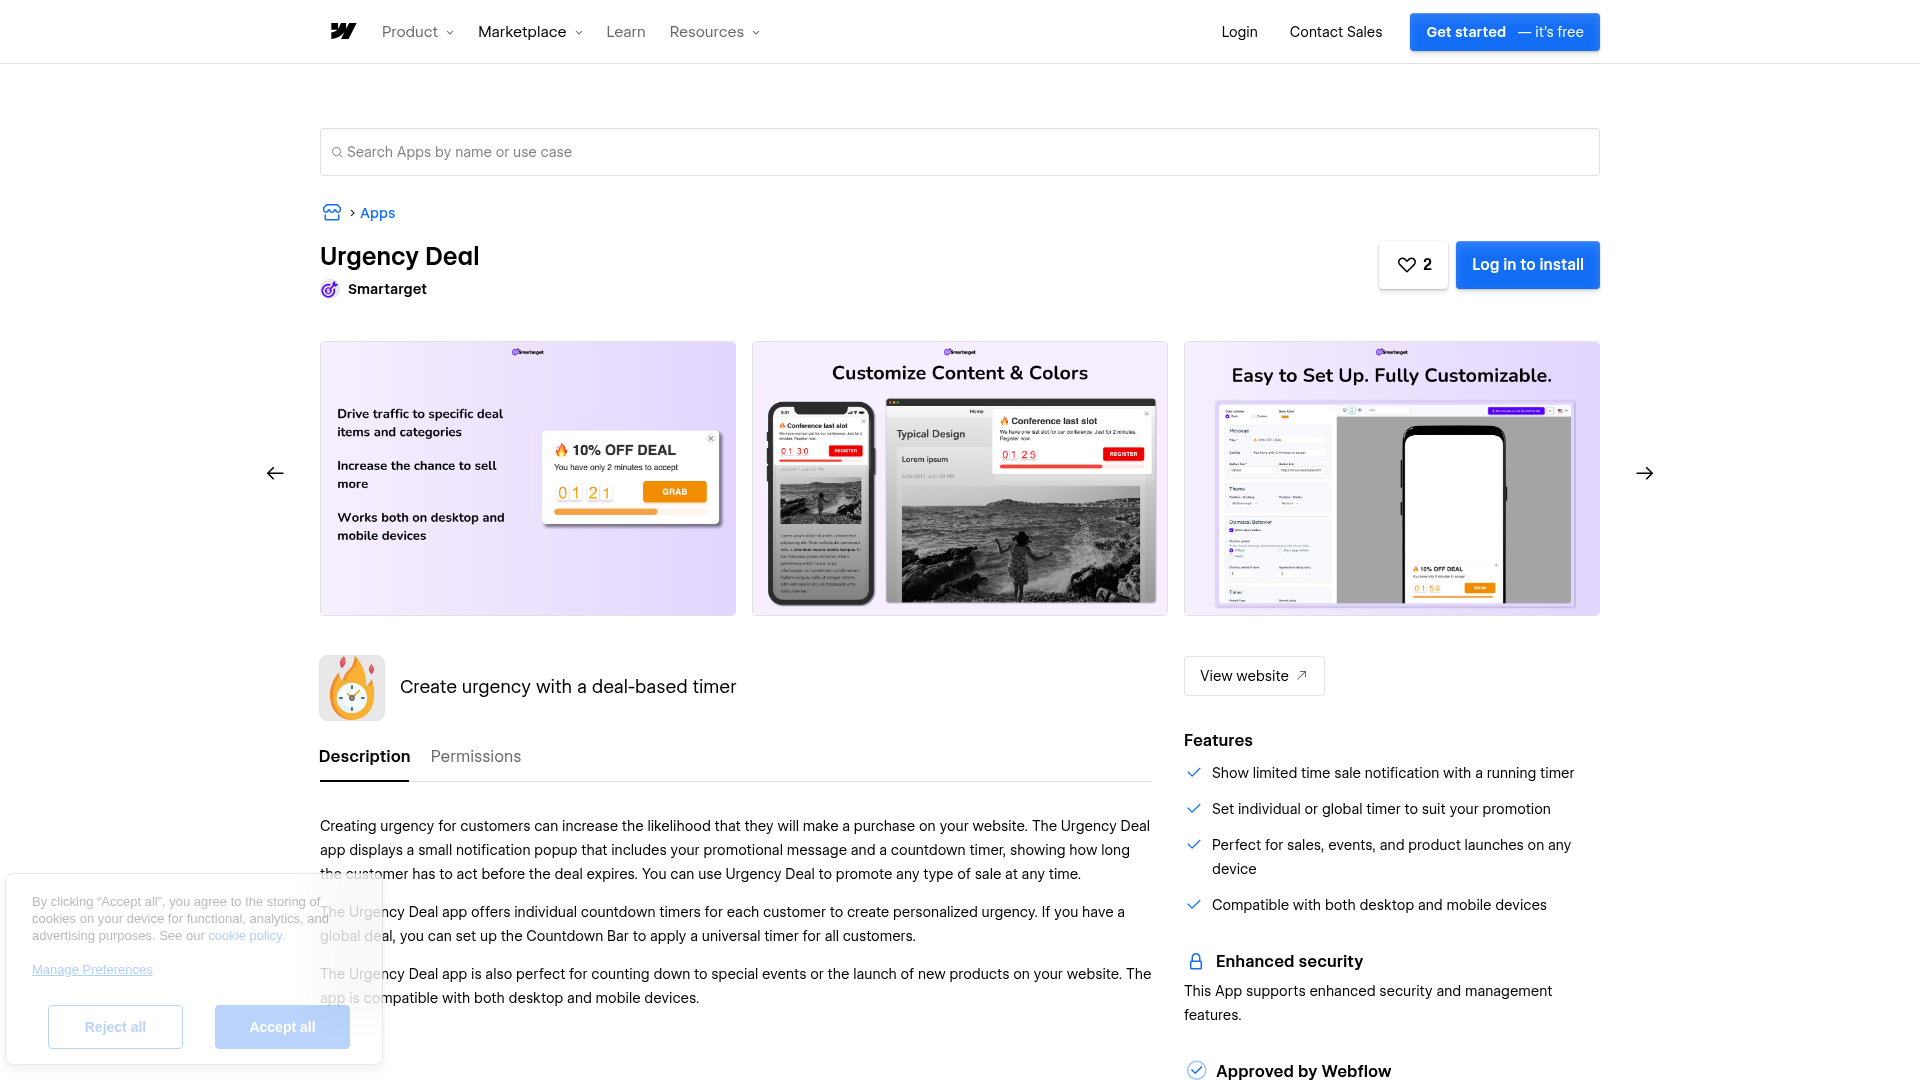Screen dimensions: 1920x1080
Task: Click the search magnifier icon
Action: click(x=337, y=152)
